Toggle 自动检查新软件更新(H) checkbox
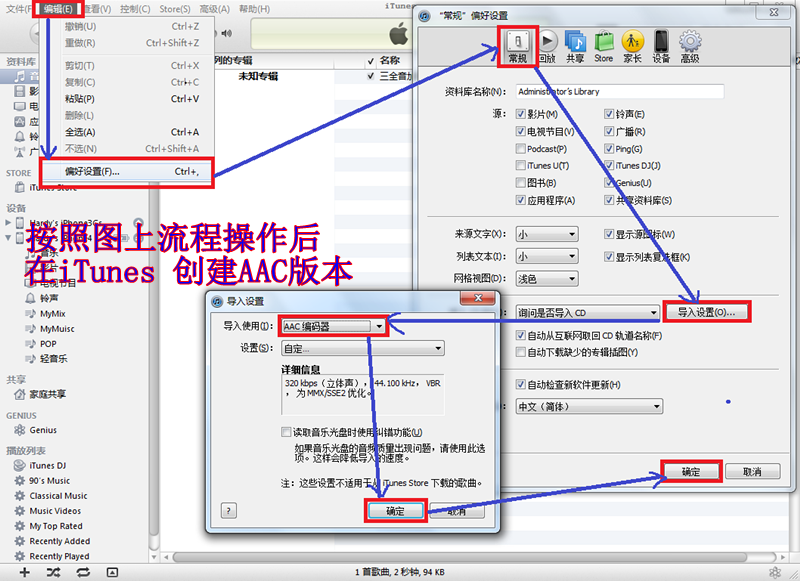Image resolution: width=800 pixels, height=581 pixels. point(520,385)
